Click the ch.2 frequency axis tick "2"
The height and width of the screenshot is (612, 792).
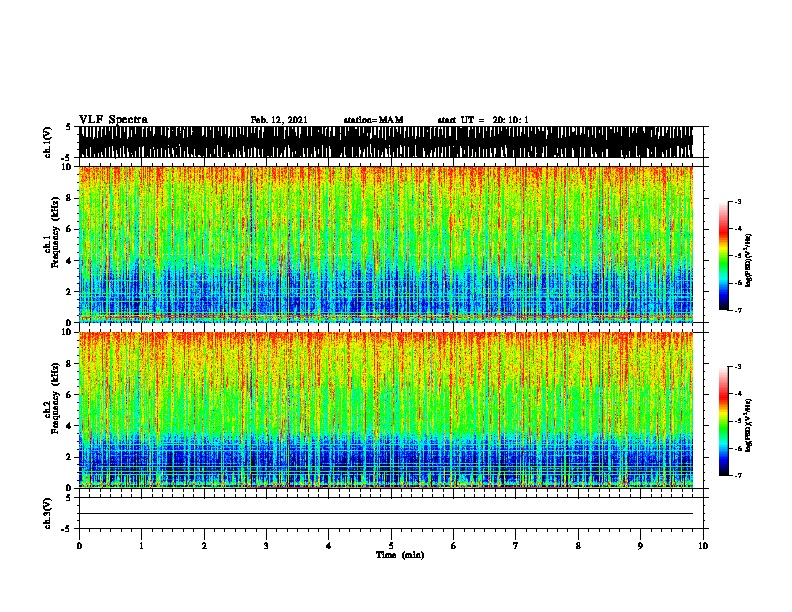coord(71,457)
